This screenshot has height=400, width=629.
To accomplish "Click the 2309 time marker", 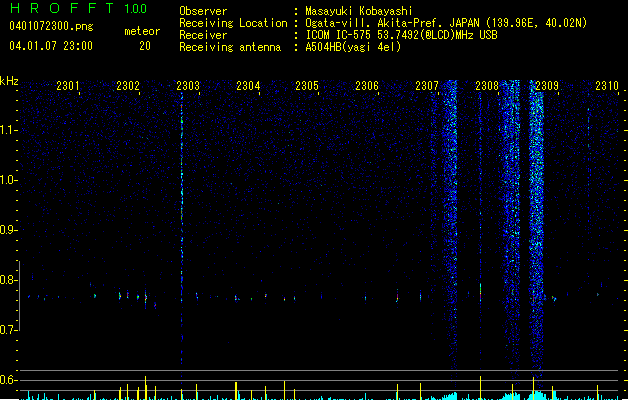I will coord(547,86).
